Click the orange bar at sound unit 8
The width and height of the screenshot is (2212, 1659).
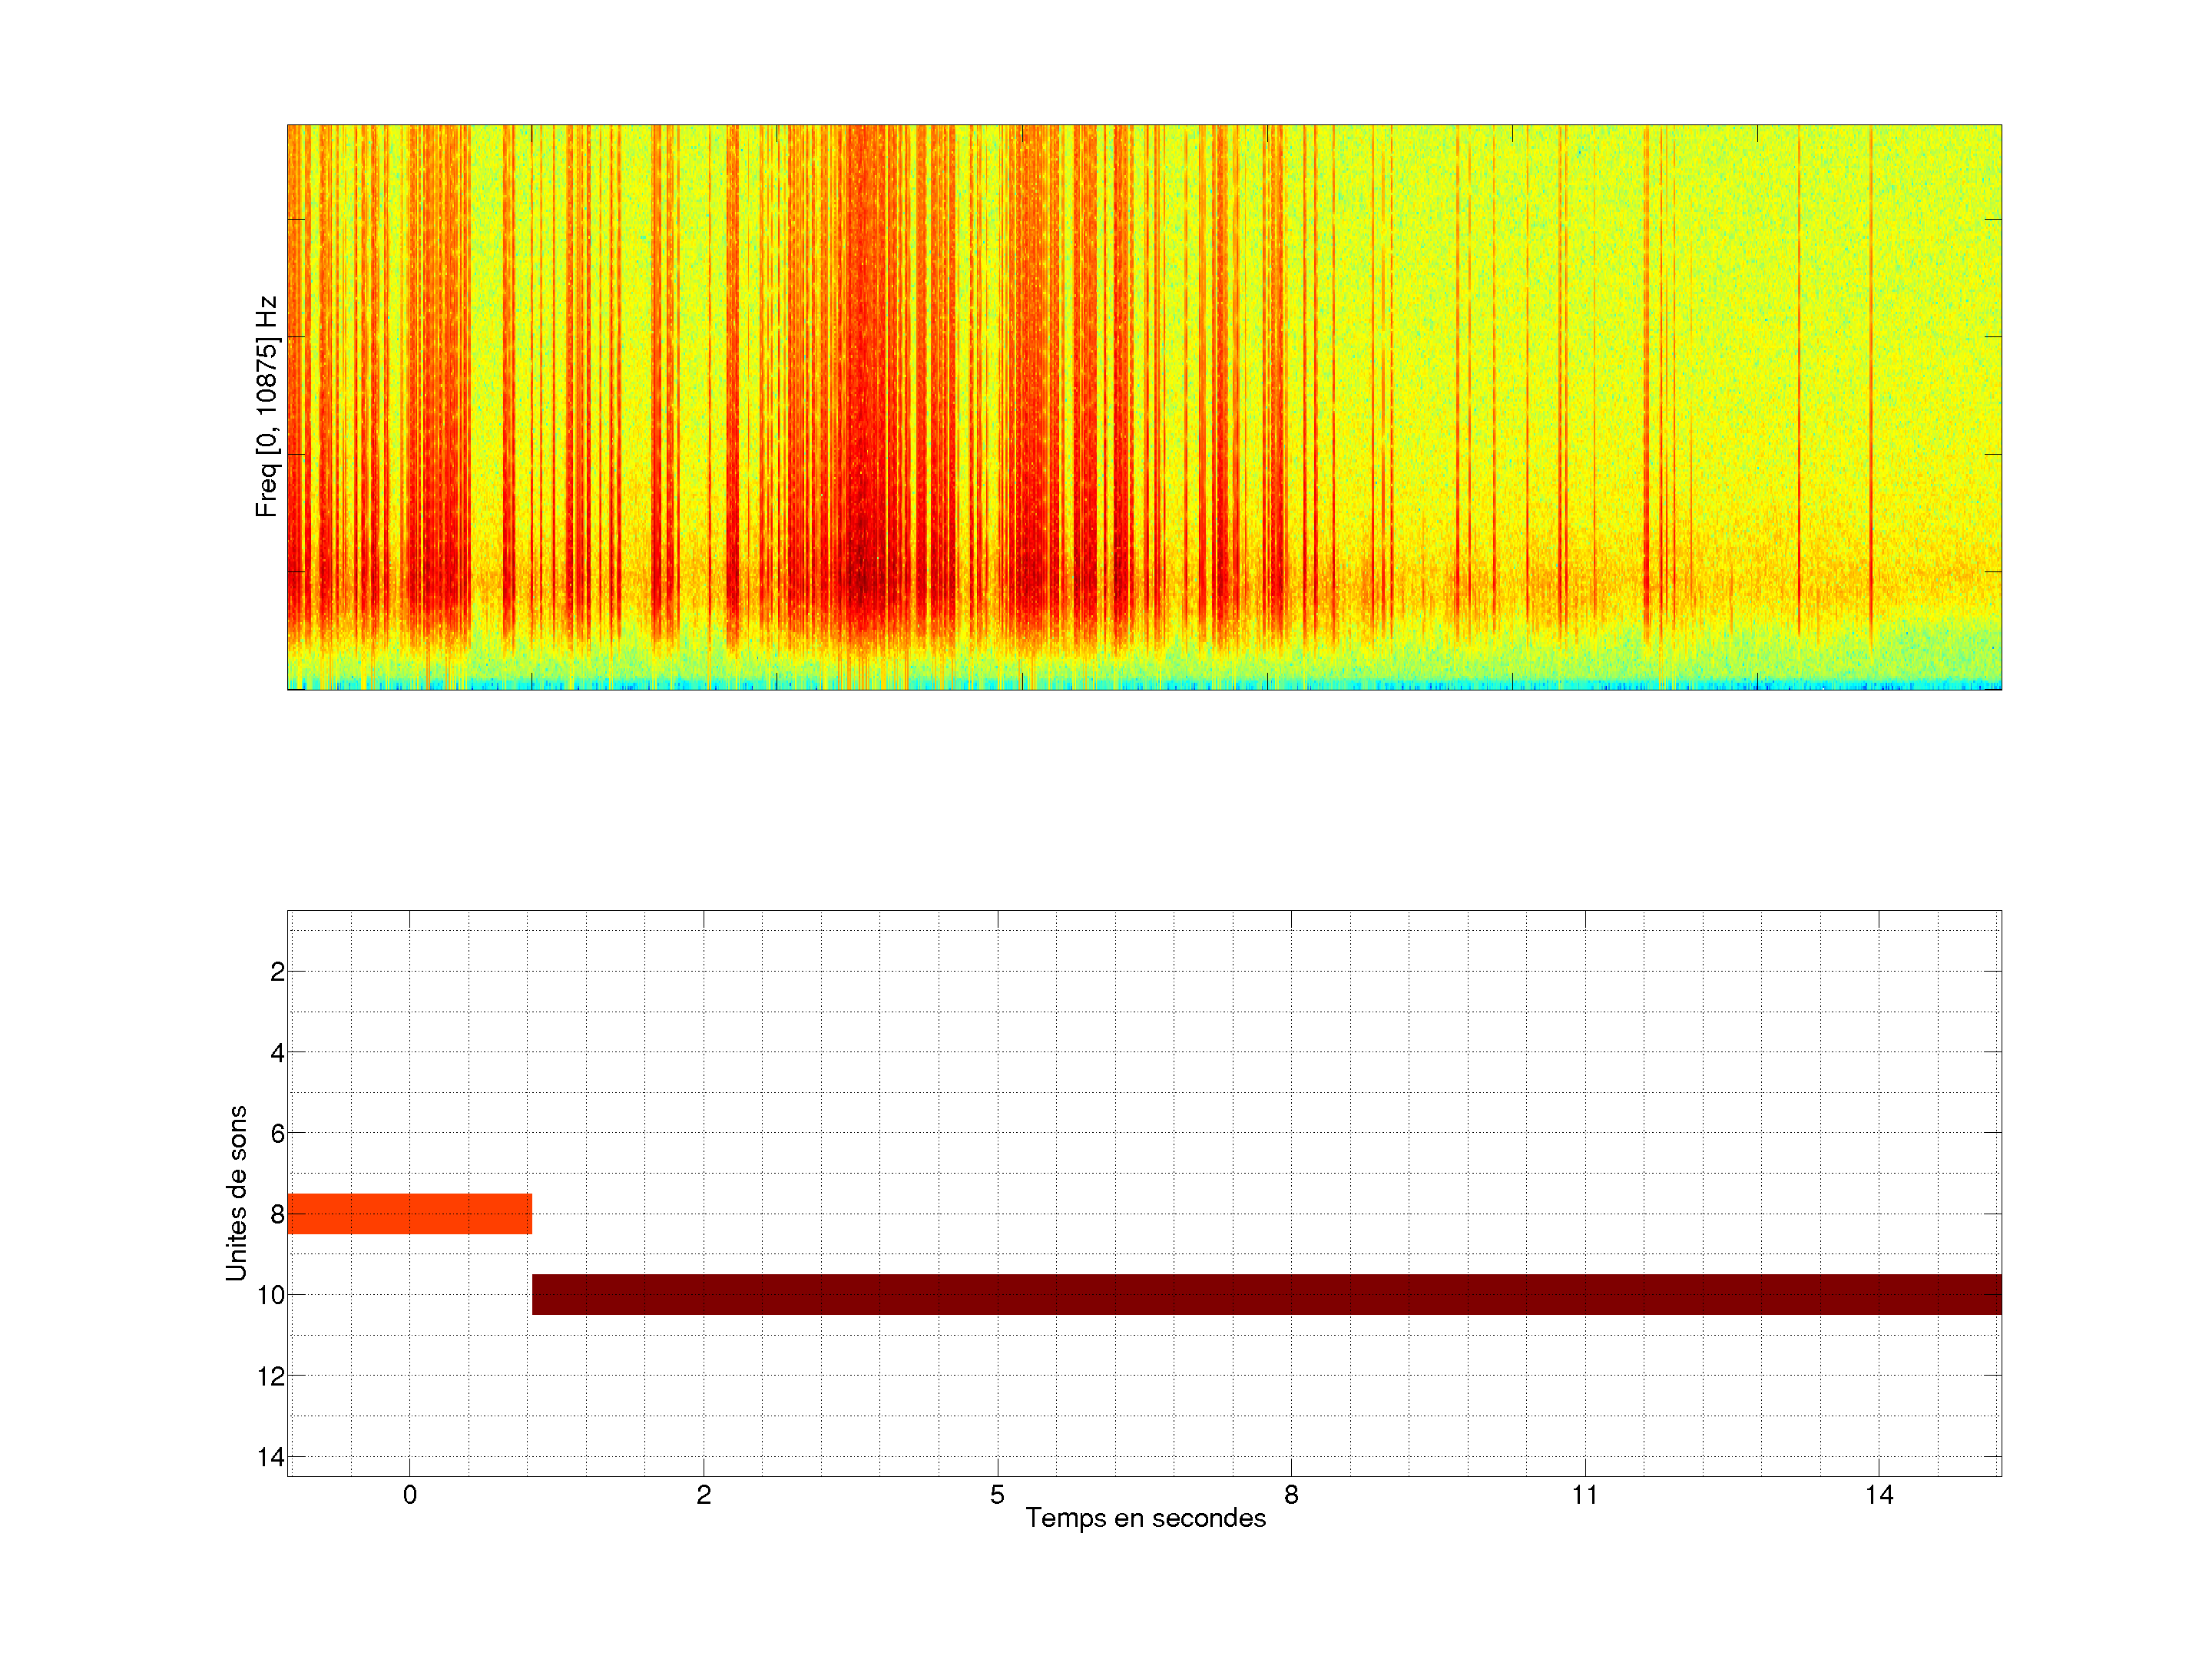click(x=409, y=1213)
